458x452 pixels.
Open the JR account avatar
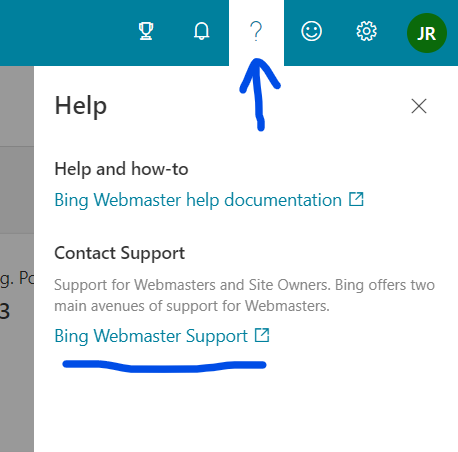tap(427, 33)
